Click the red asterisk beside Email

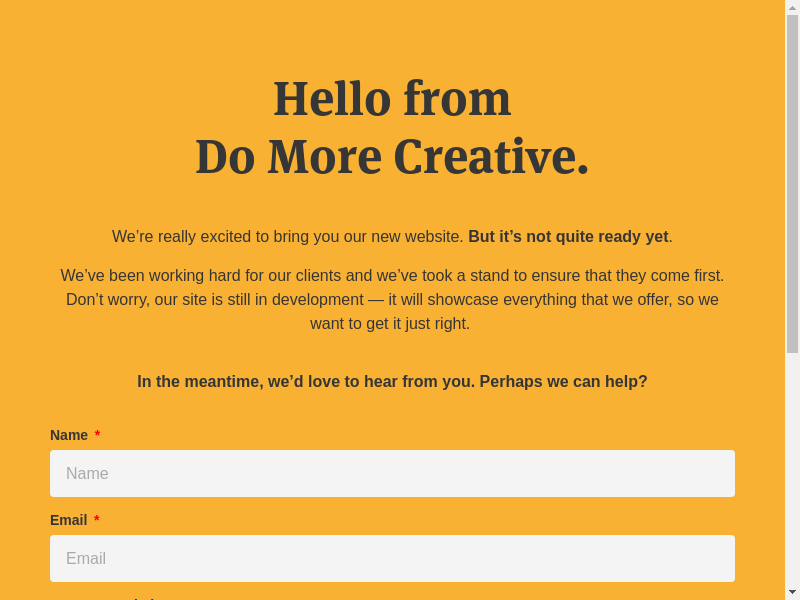click(x=97, y=520)
